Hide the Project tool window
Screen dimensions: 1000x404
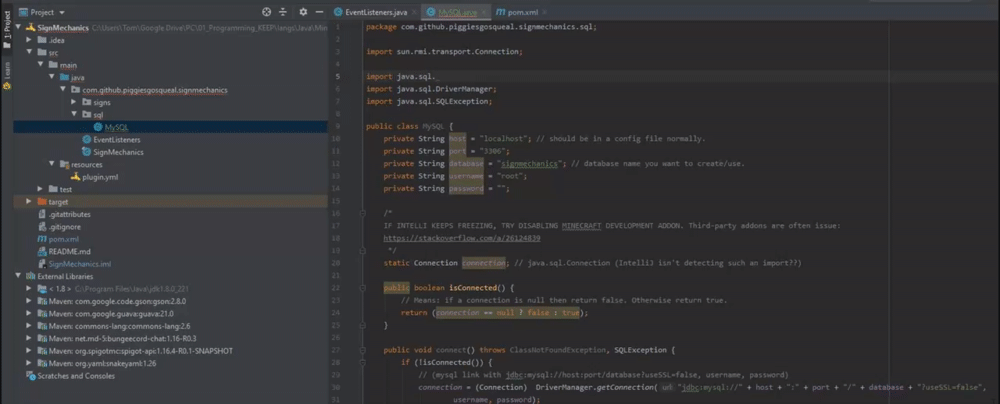(321, 12)
